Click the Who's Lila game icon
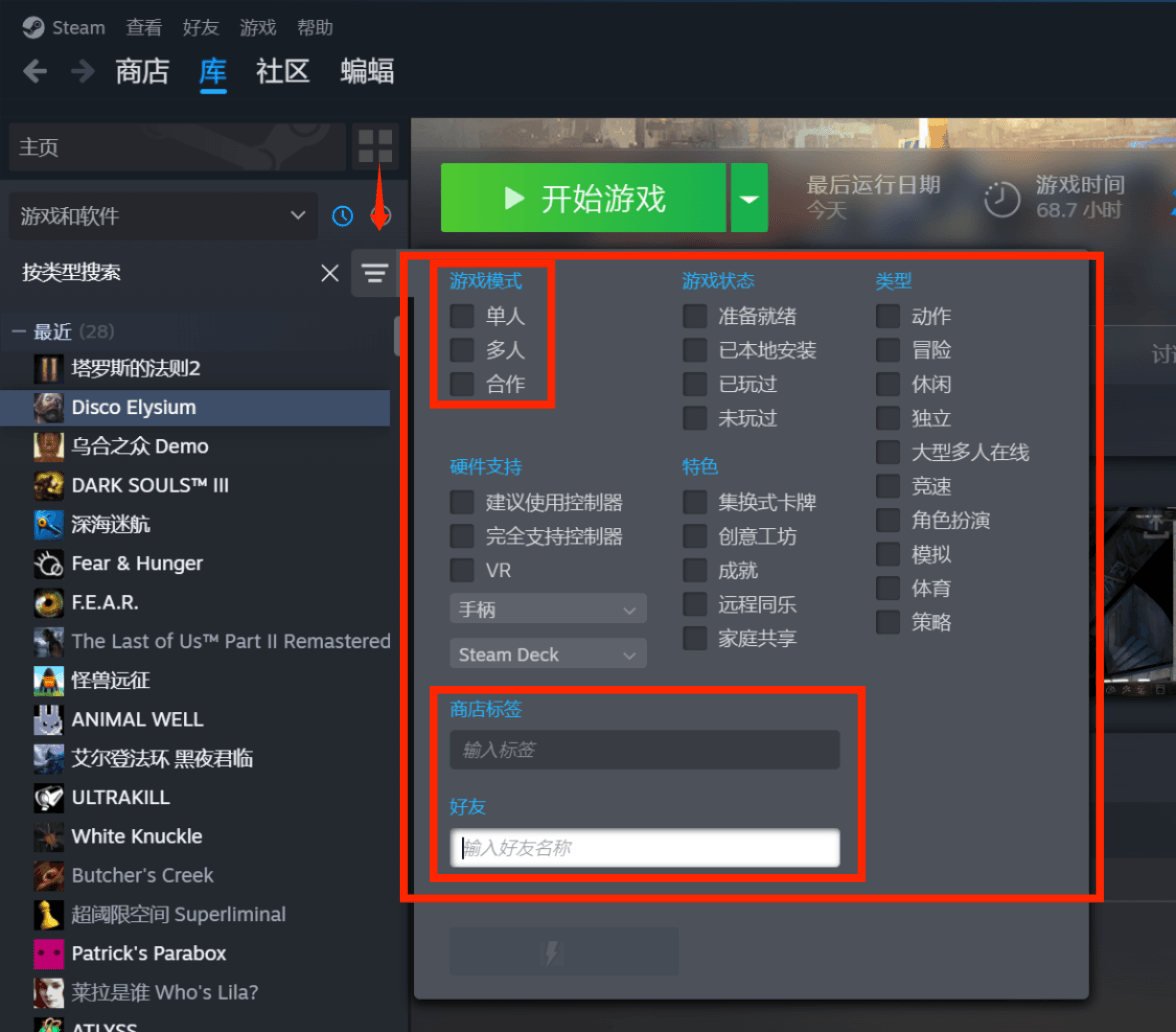This screenshot has width=1176, height=1032. pos(49,992)
